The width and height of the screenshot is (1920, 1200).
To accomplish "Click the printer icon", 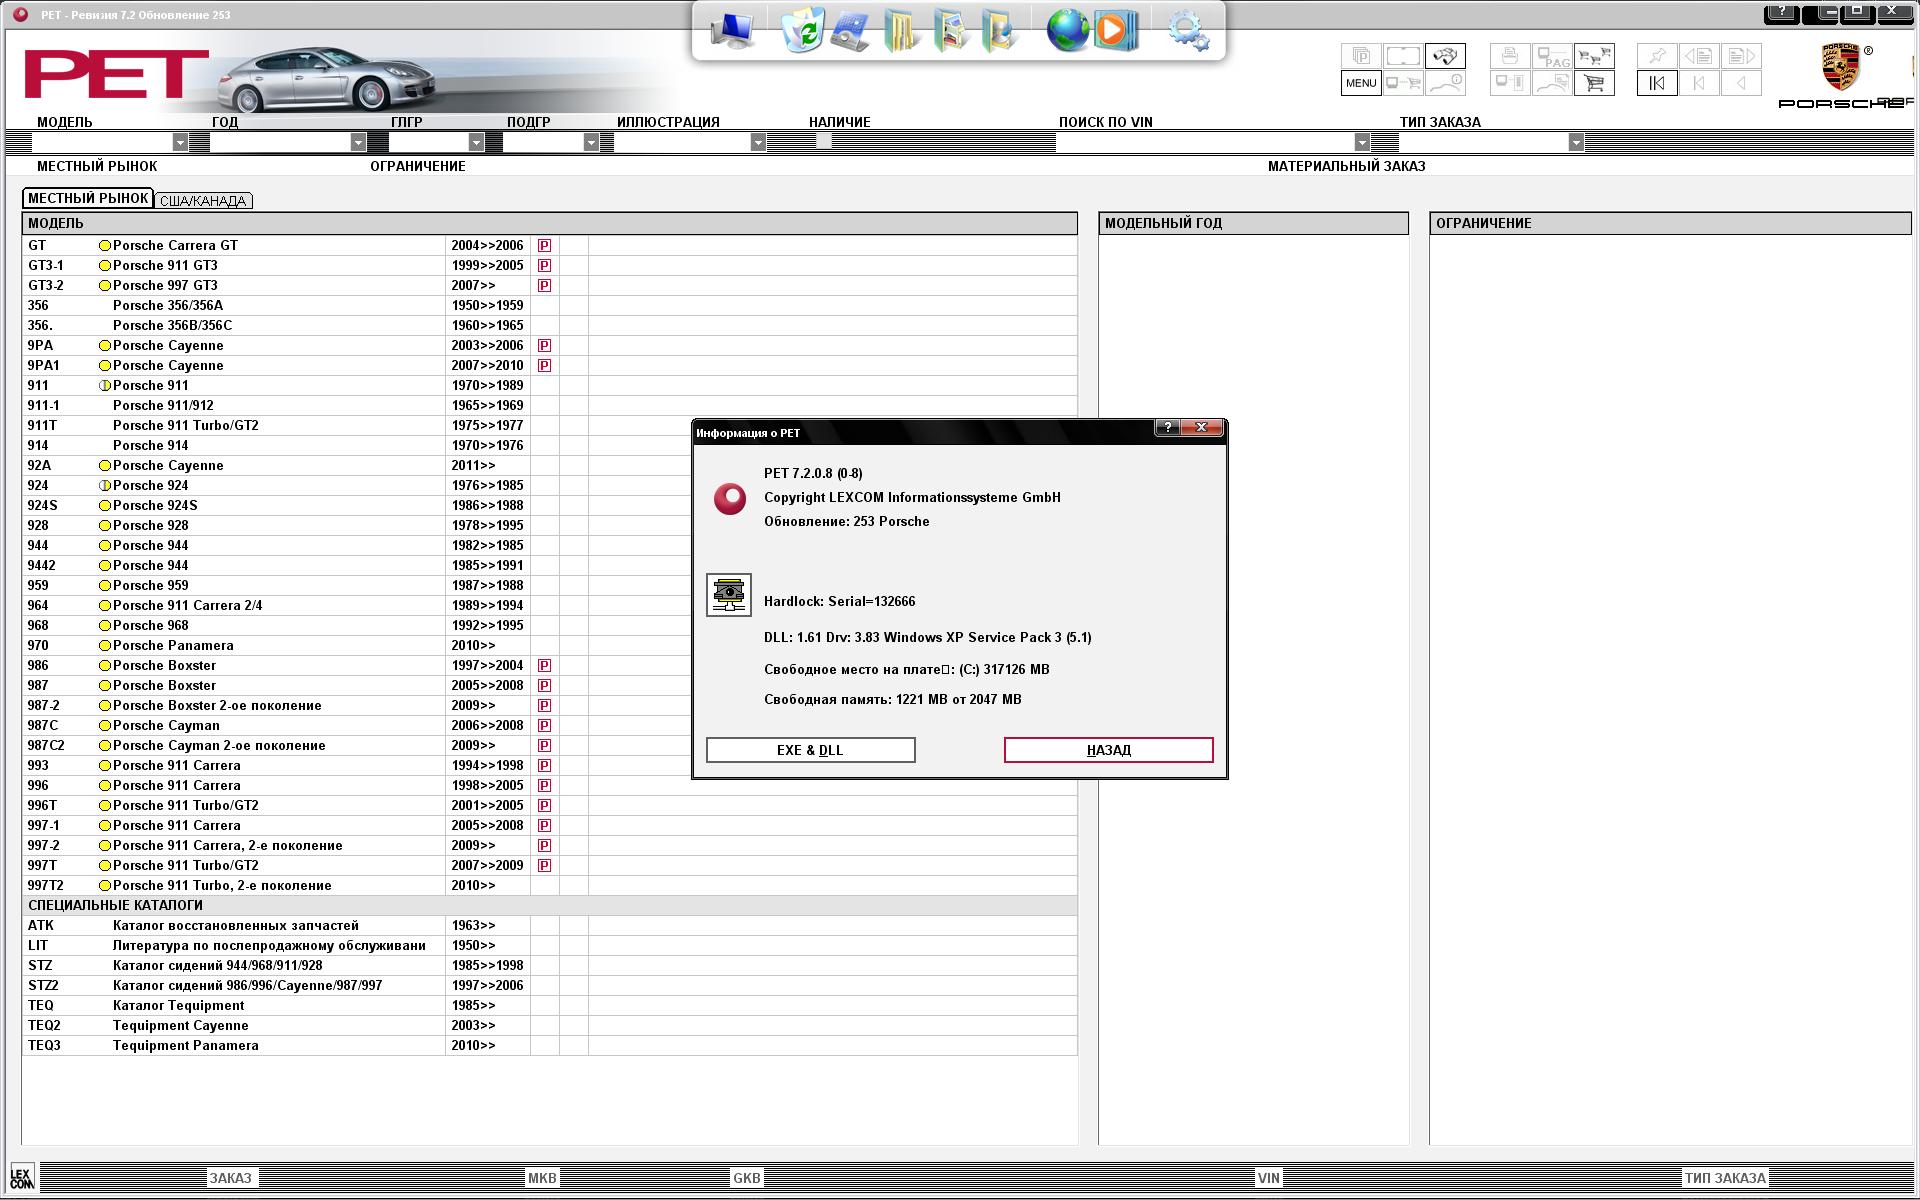I will [1510, 56].
